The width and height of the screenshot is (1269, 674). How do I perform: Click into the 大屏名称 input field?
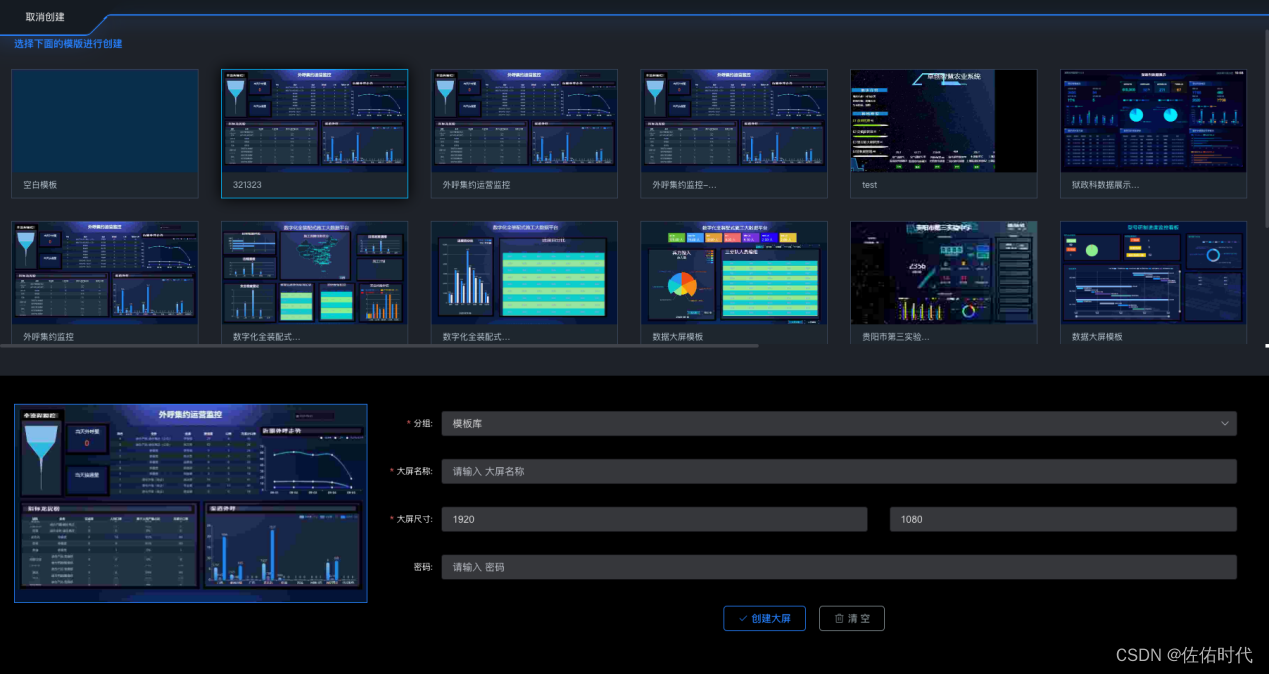pyautogui.click(x=839, y=471)
